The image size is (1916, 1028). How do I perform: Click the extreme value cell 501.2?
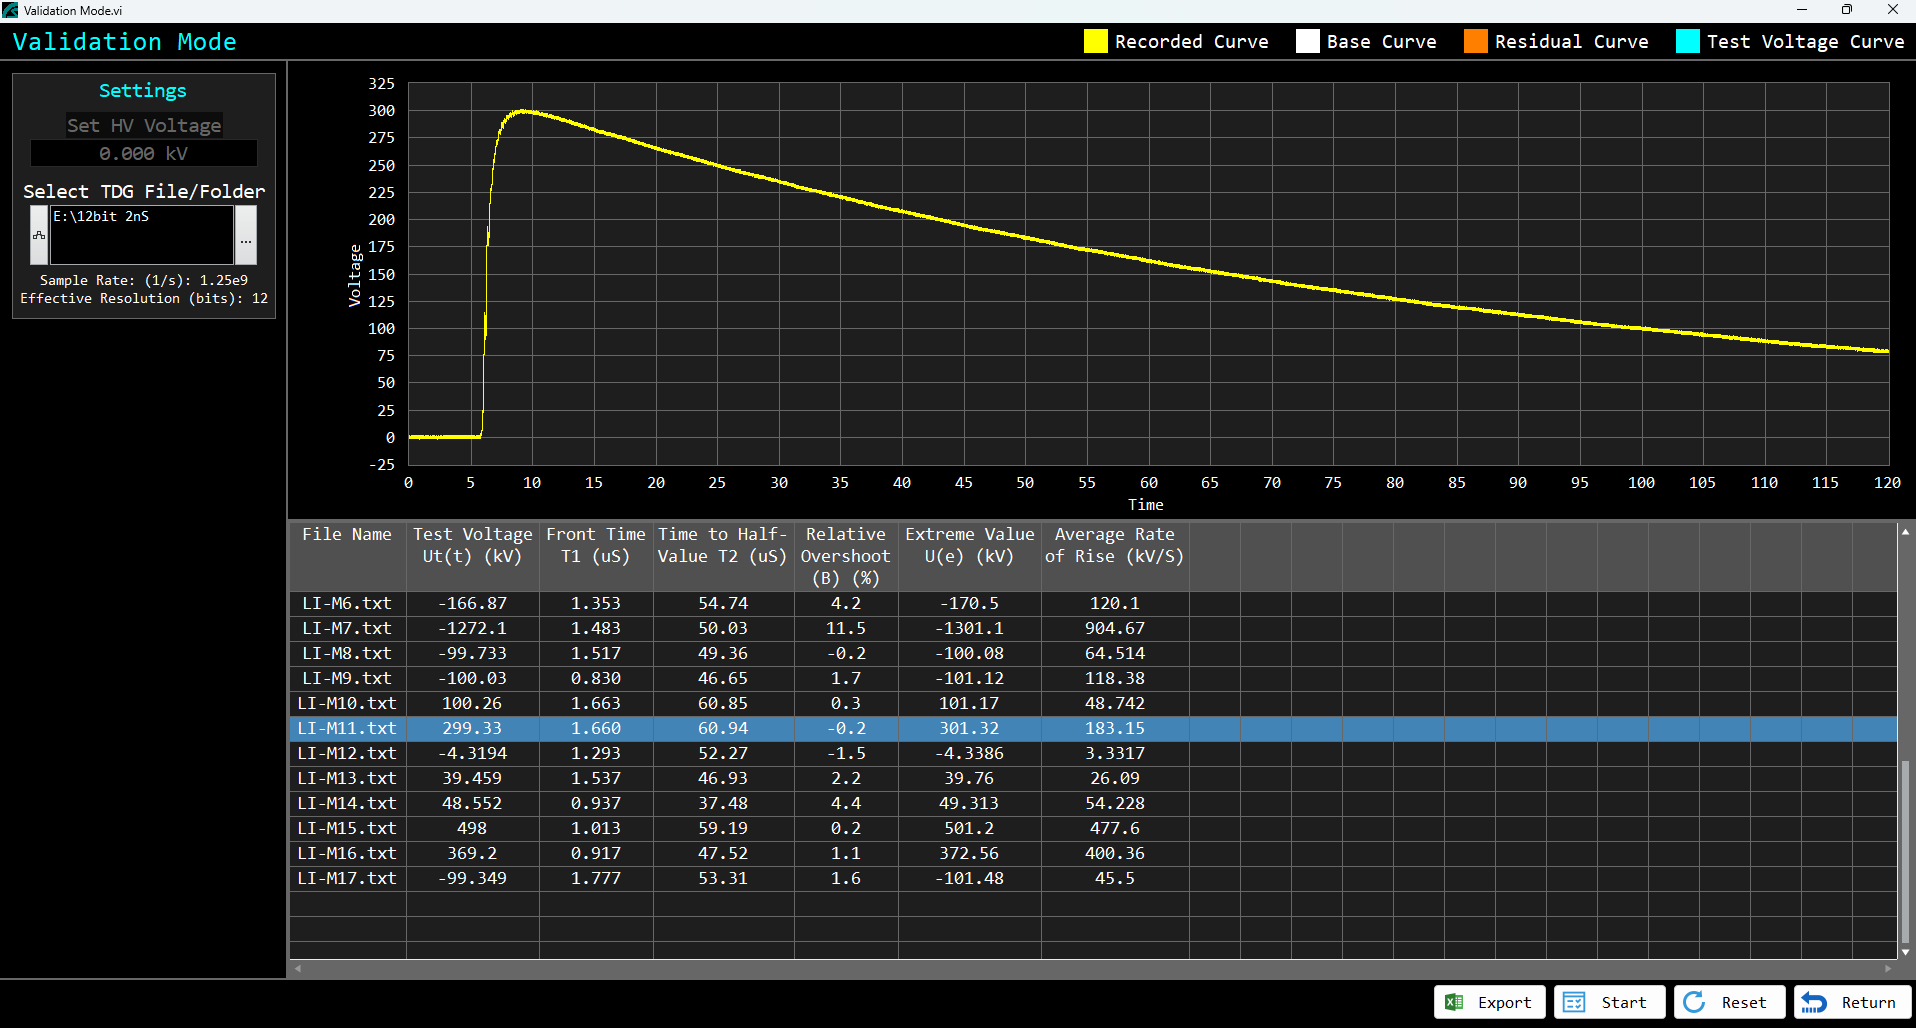click(969, 828)
